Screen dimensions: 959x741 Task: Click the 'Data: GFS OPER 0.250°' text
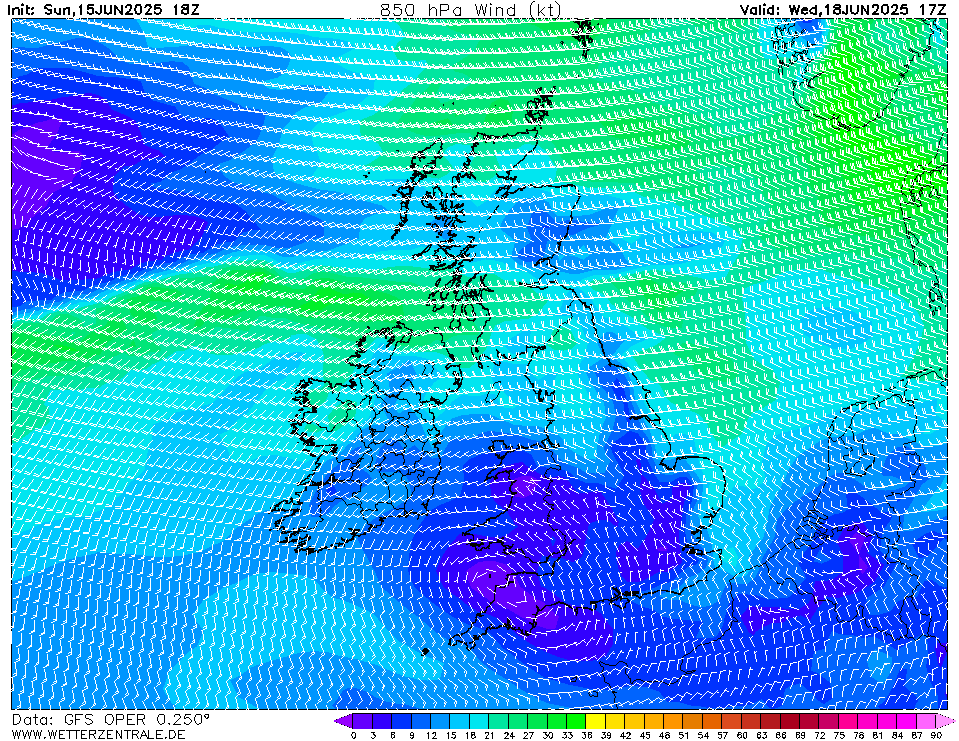click(x=111, y=720)
